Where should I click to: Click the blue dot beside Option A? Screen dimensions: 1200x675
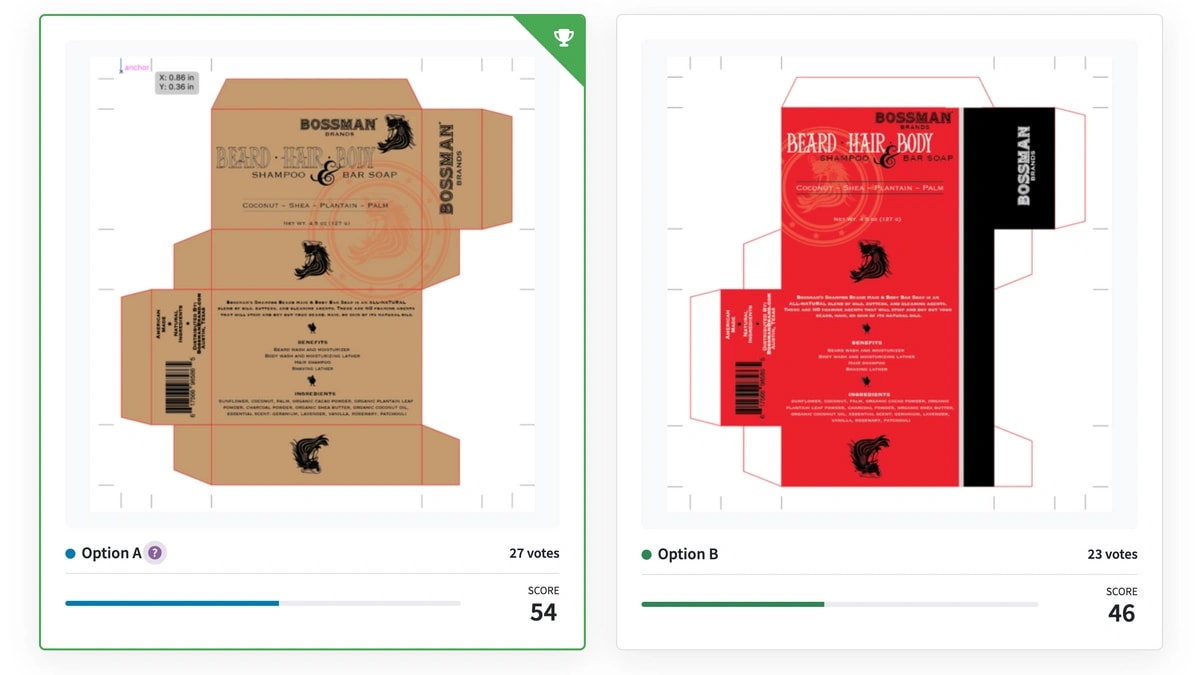click(x=70, y=554)
